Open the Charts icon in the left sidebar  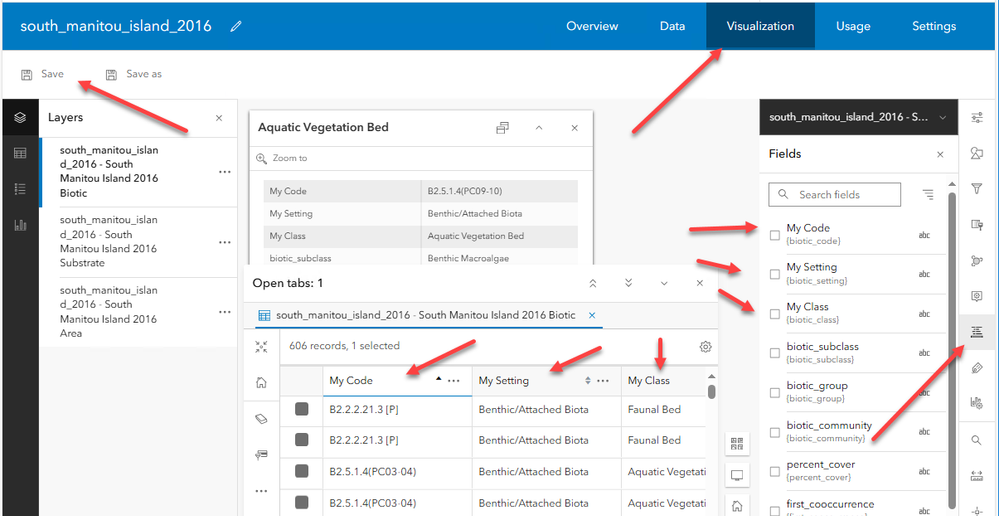coord(19,224)
